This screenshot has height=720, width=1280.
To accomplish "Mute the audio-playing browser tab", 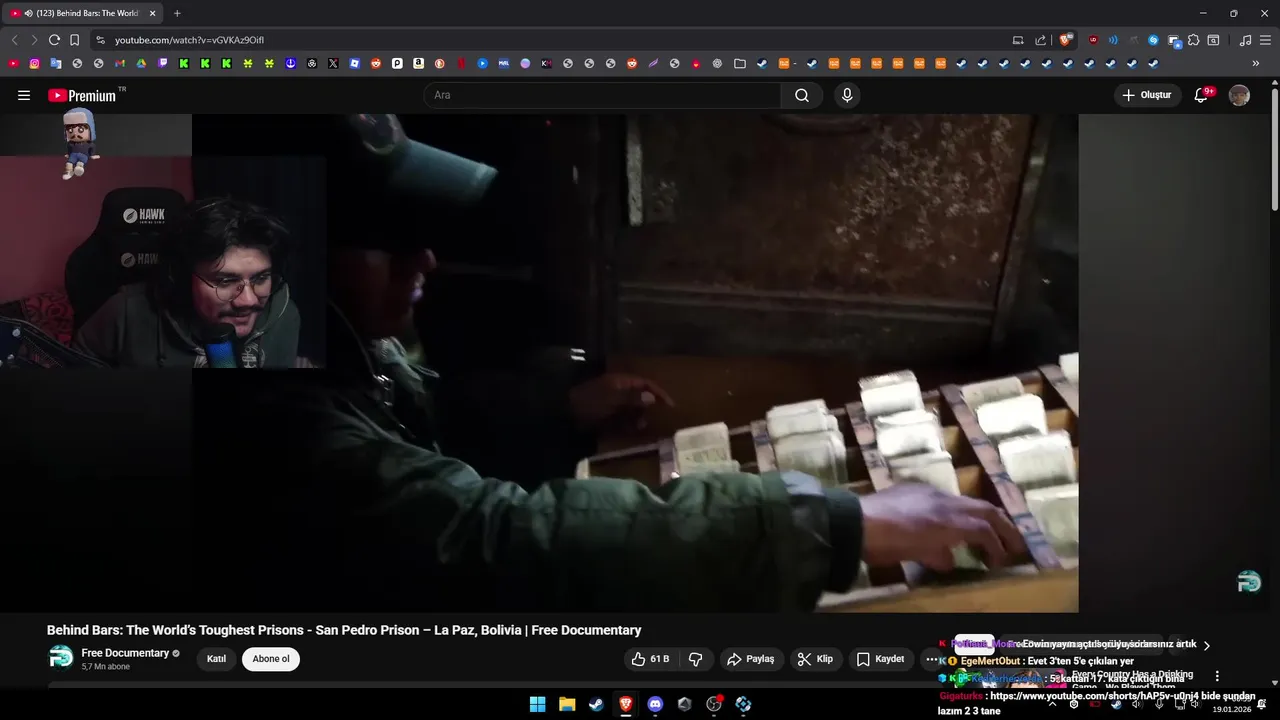I will coord(27,13).
